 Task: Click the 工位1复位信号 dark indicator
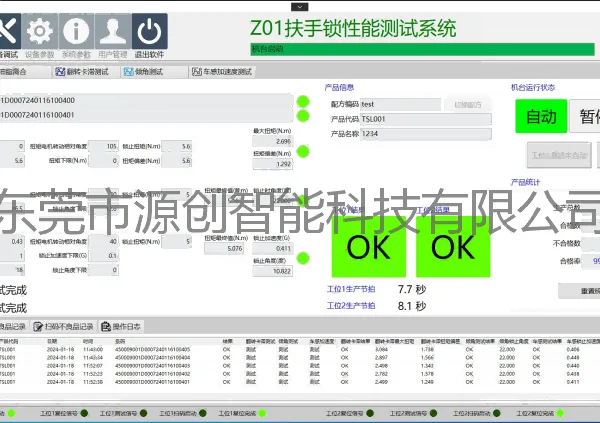(84, 413)
